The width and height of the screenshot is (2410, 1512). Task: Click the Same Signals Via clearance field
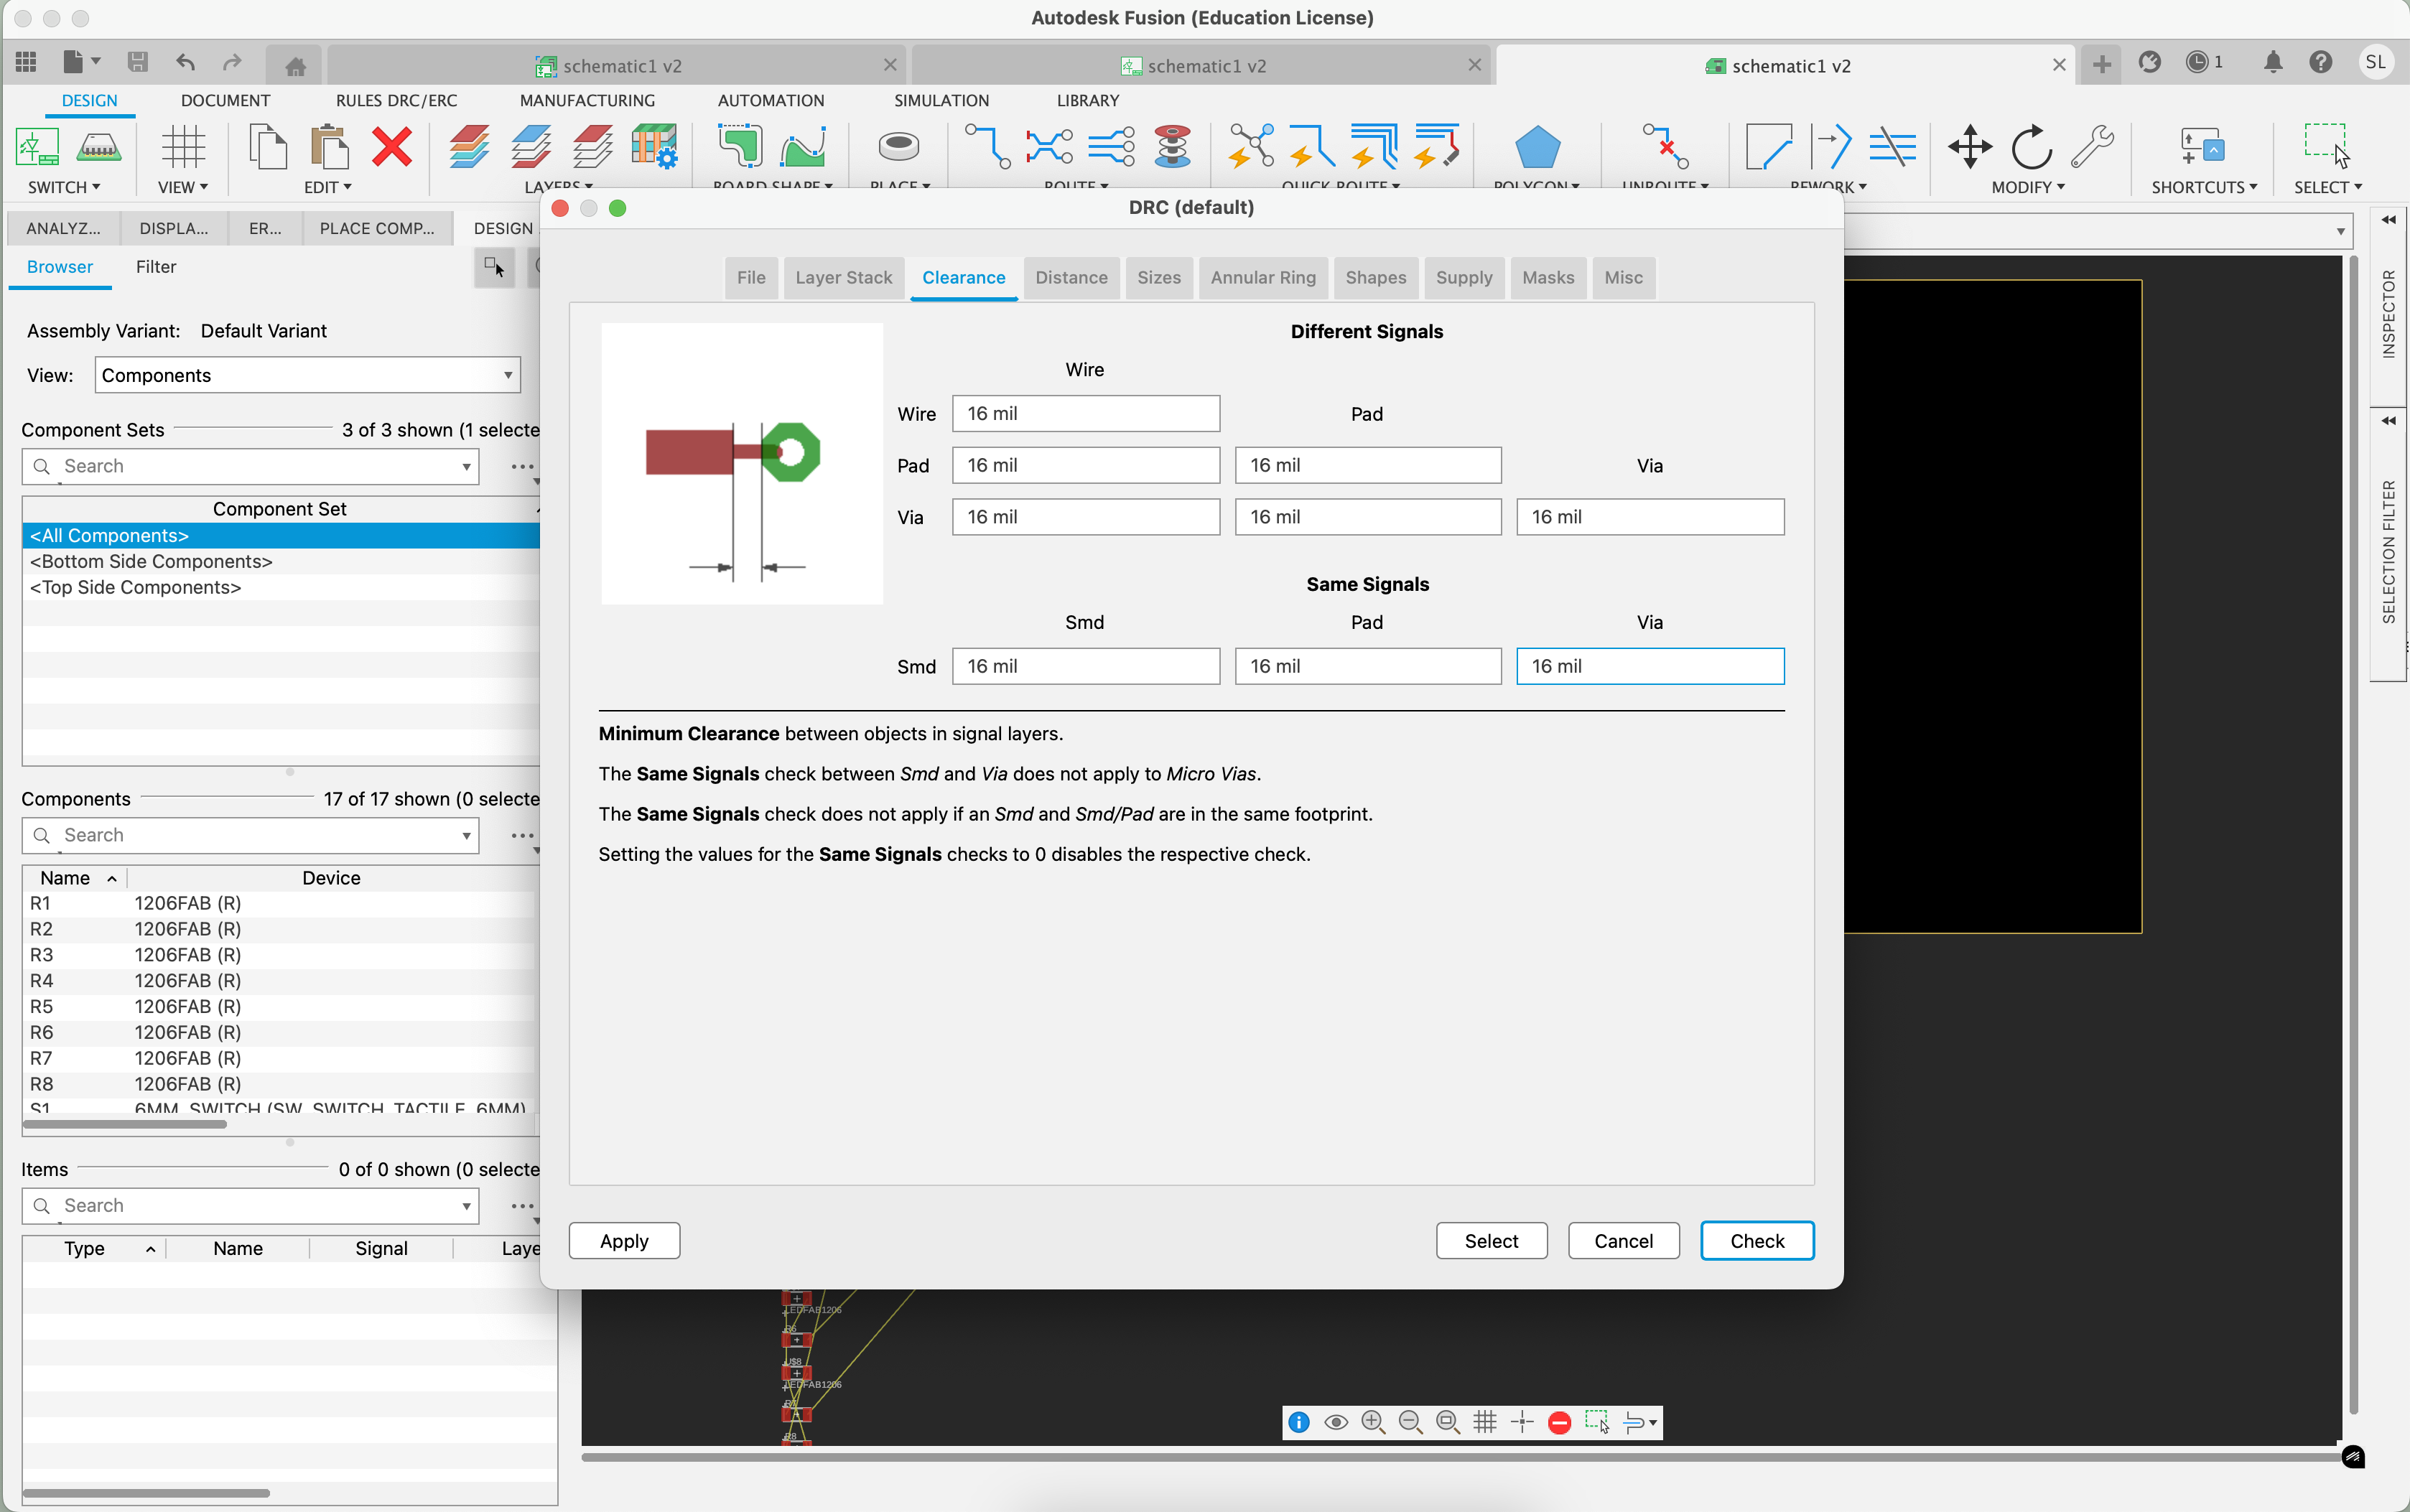[x=1650, y=666]
